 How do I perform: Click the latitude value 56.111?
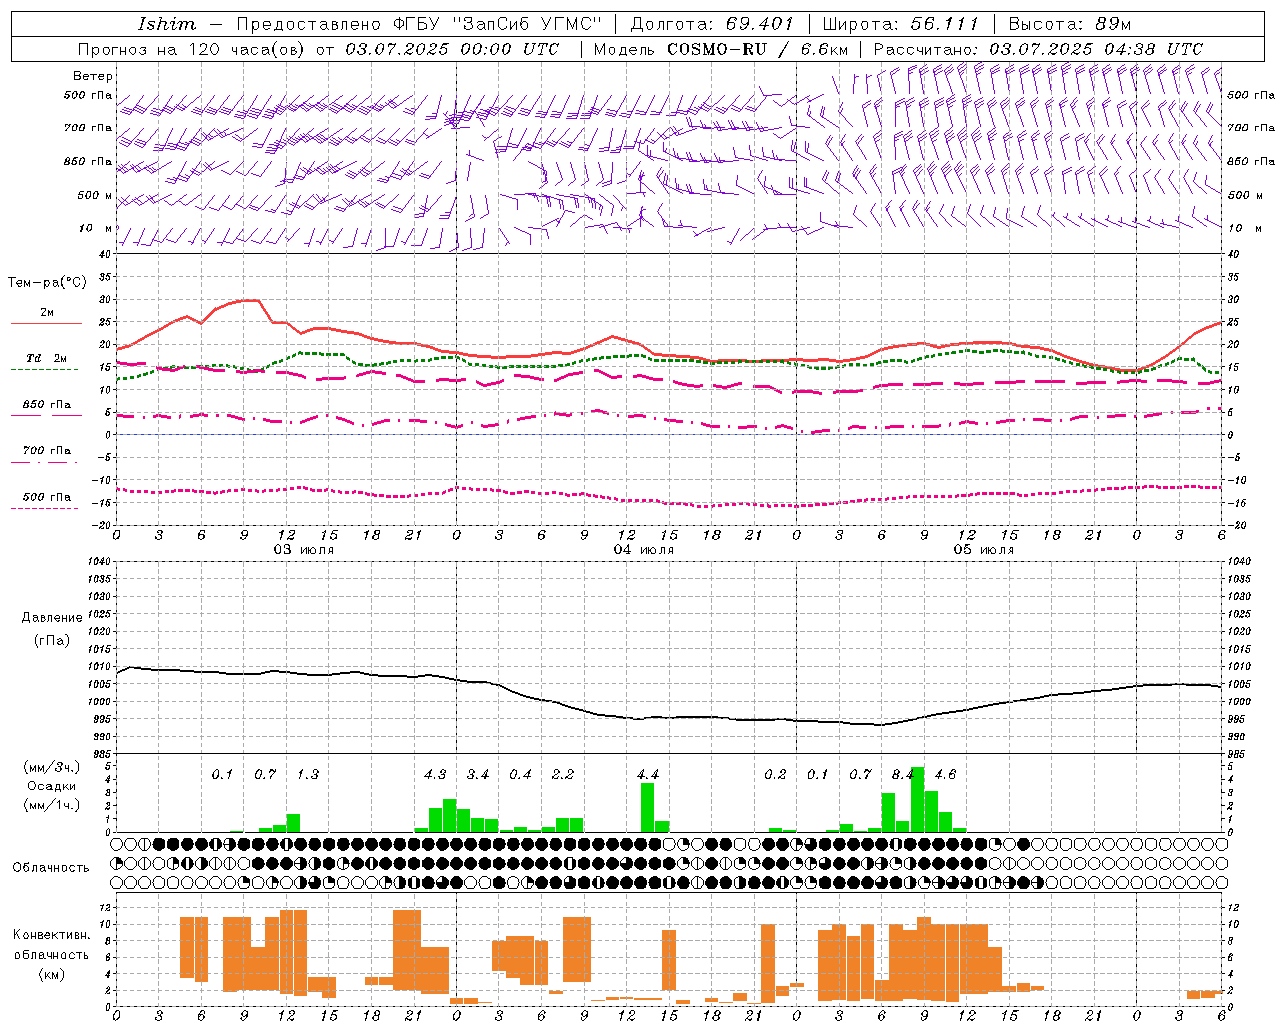[945, 24]
